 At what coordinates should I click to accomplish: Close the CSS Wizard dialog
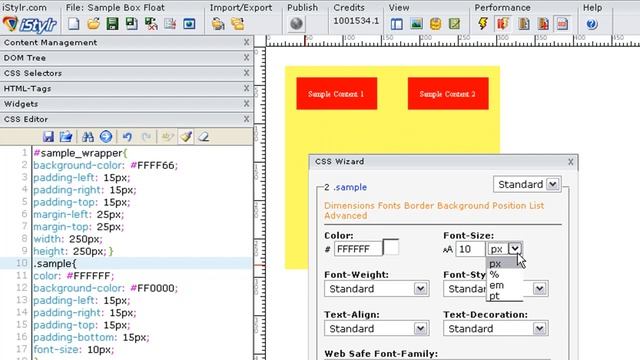pos(571,162)
